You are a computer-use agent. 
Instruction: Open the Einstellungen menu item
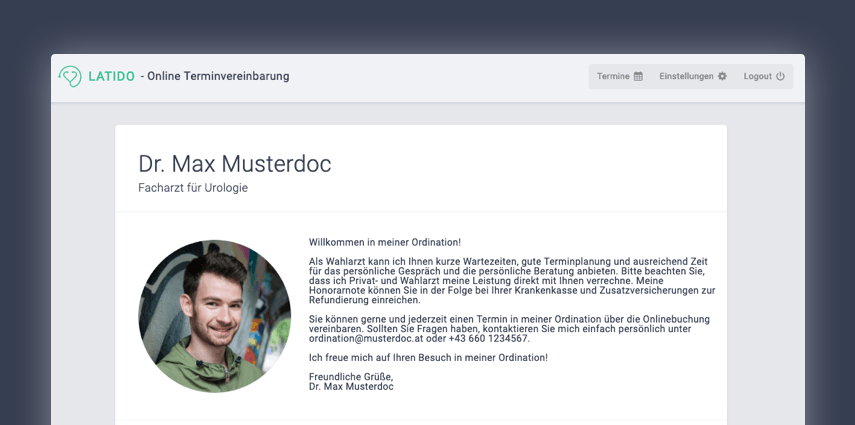(693, 76)
